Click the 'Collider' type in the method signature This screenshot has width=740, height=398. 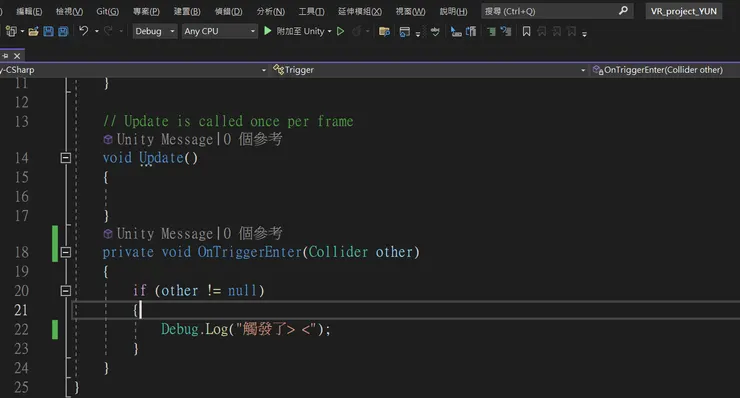point(338,252)
